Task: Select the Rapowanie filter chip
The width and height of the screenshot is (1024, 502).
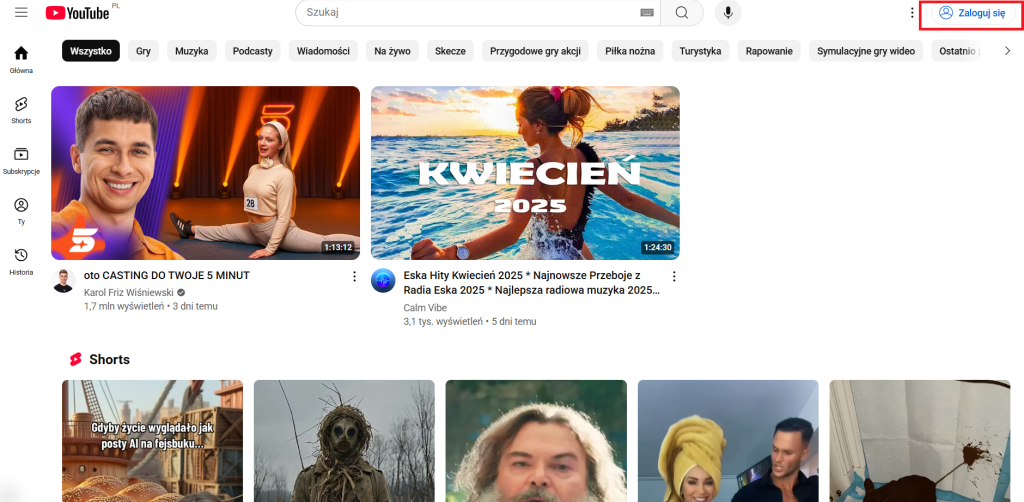Action: pos(769,51)
